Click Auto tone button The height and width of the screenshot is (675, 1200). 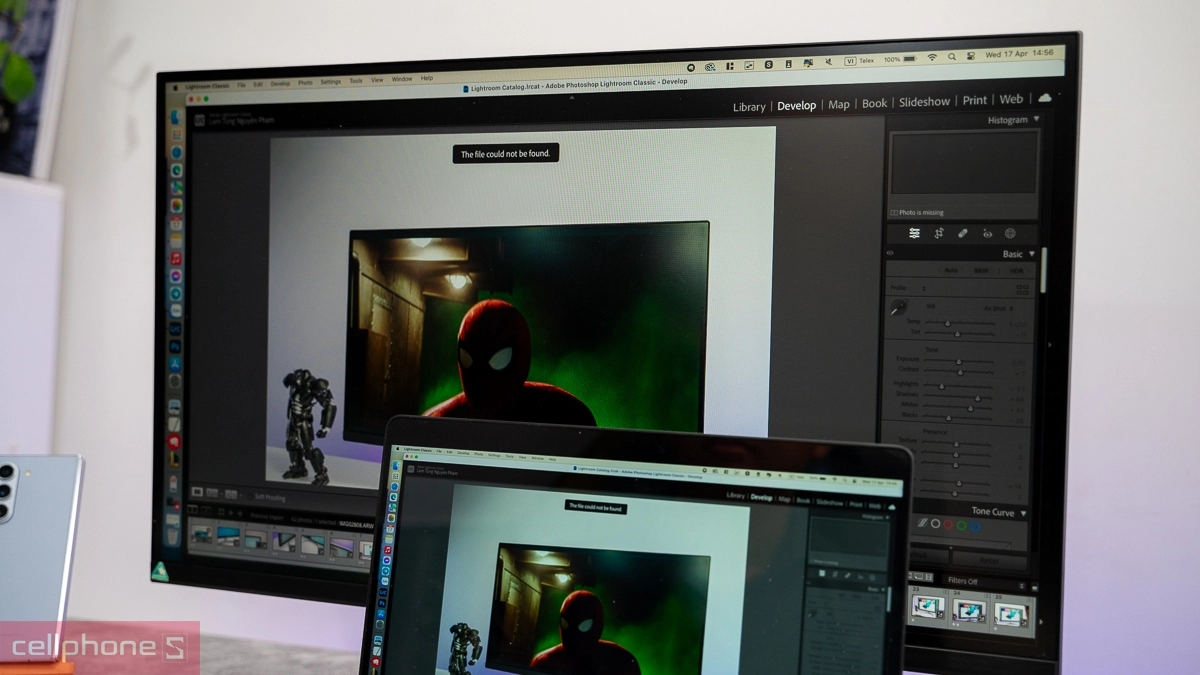(x=952, y=271)
